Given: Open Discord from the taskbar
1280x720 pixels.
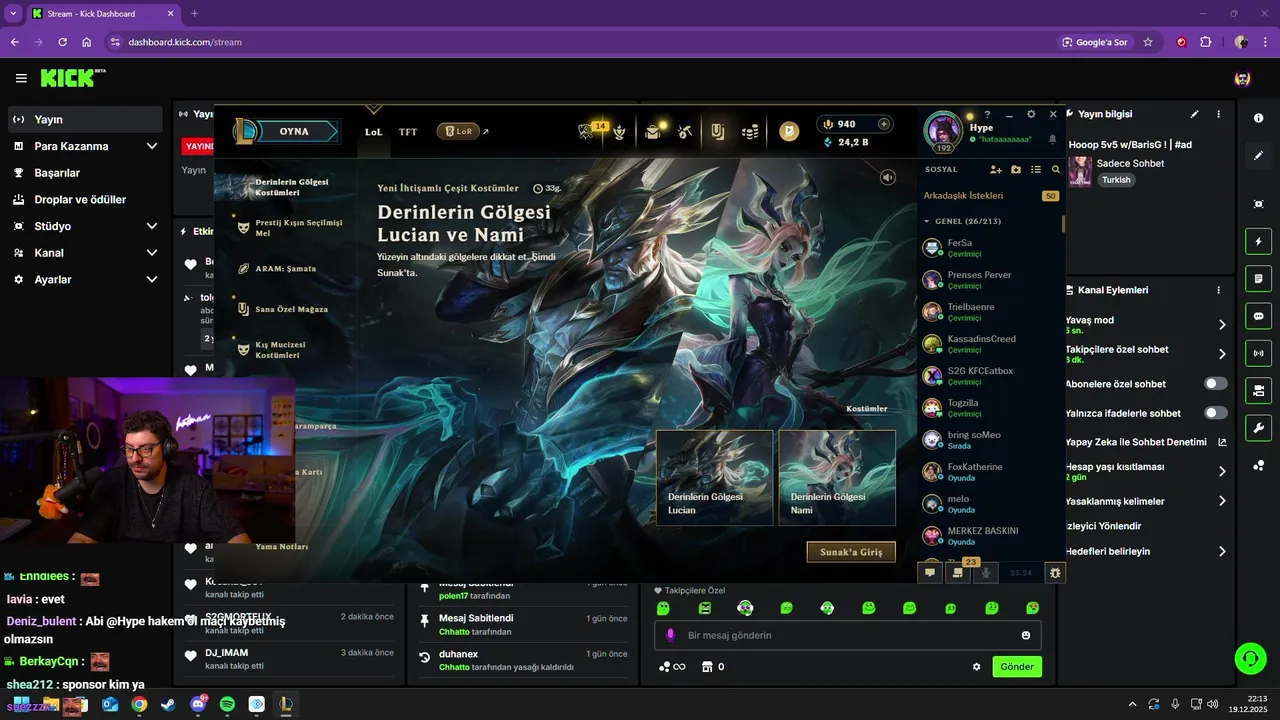Looking at the screenshot, I should 198,704.
